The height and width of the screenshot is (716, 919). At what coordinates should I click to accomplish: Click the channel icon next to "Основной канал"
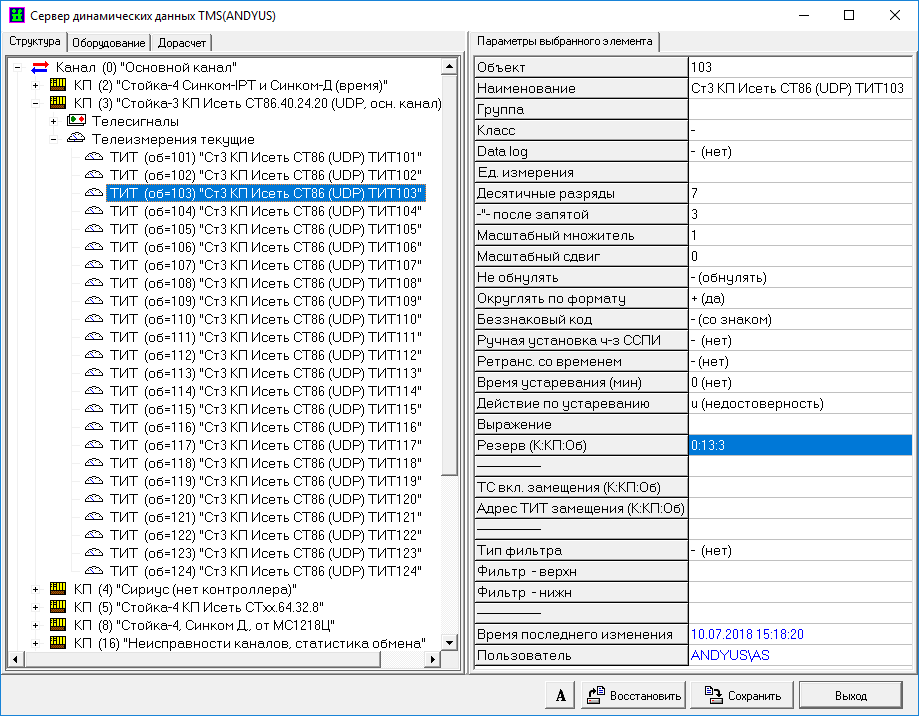[x=41, y=67]
